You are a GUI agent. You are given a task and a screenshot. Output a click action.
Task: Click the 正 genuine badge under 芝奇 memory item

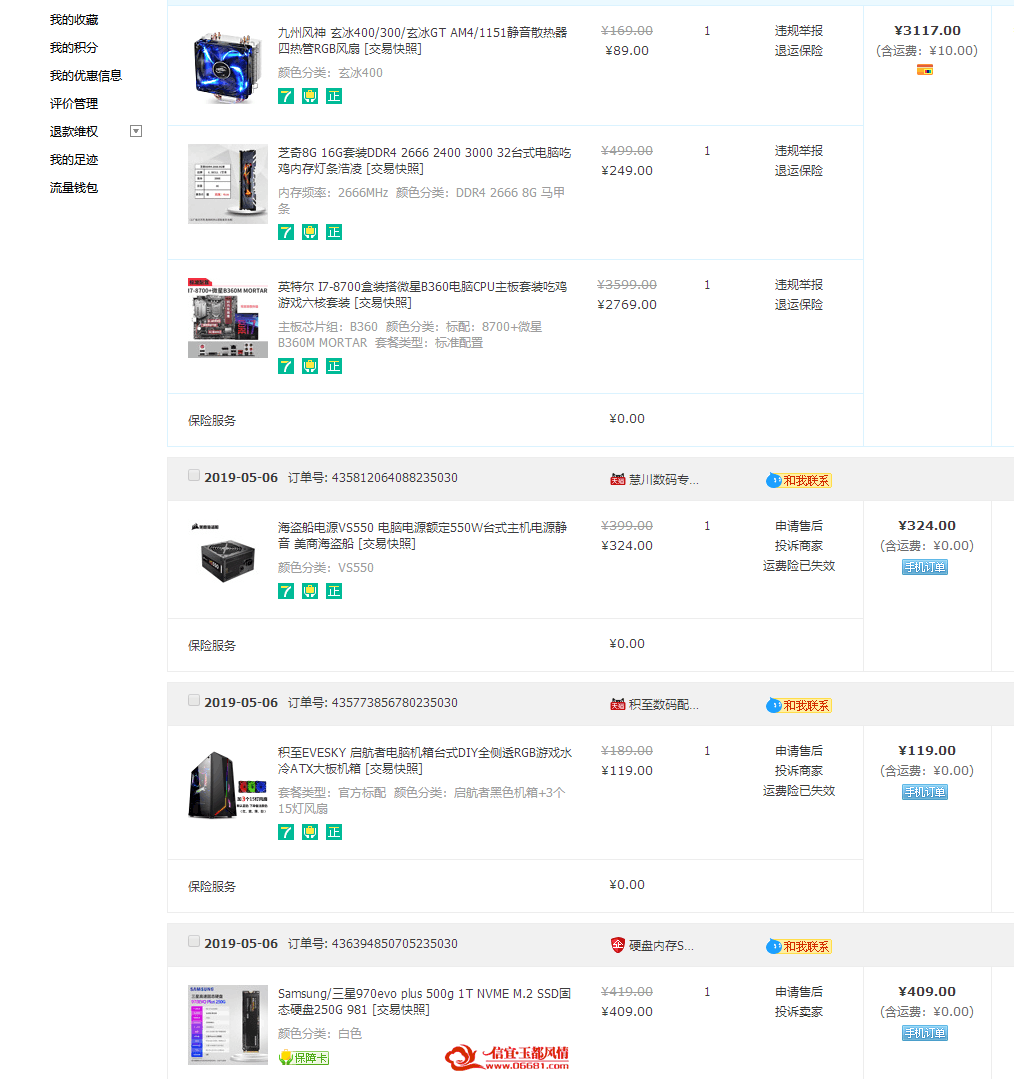pyautogui.click(x=334, y=233)
